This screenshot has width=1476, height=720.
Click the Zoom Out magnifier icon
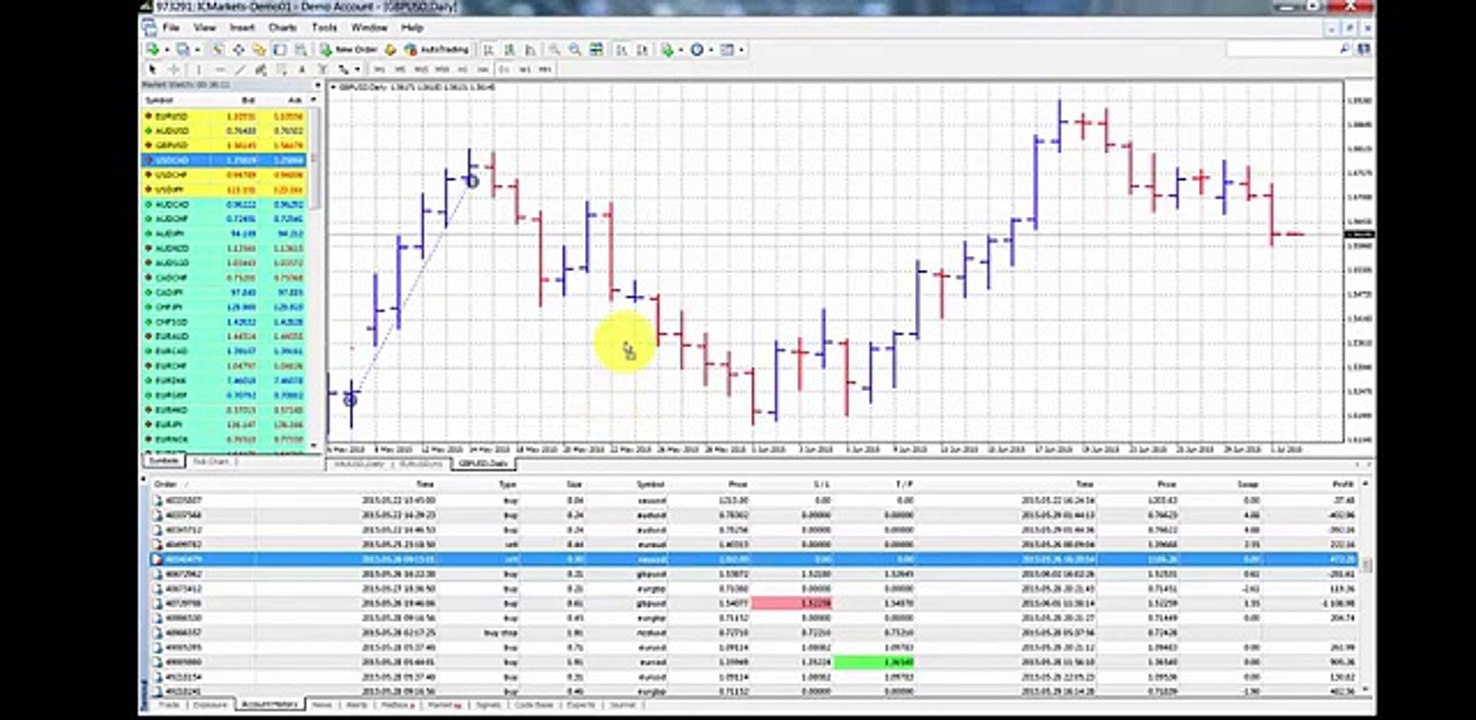point(575,49)
